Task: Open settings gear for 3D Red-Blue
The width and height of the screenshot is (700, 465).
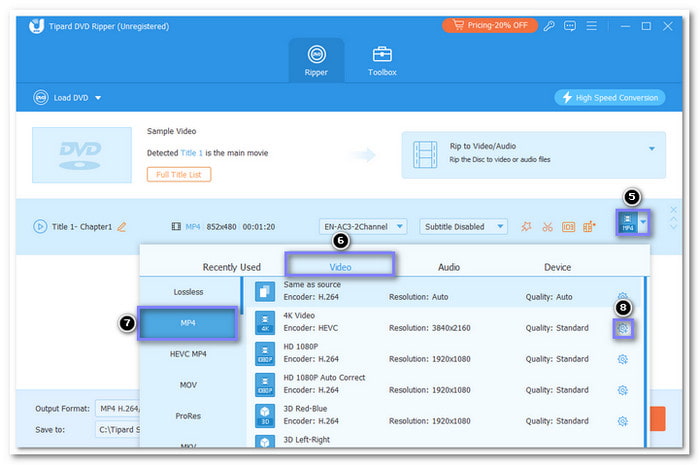Action: (623, 421)
